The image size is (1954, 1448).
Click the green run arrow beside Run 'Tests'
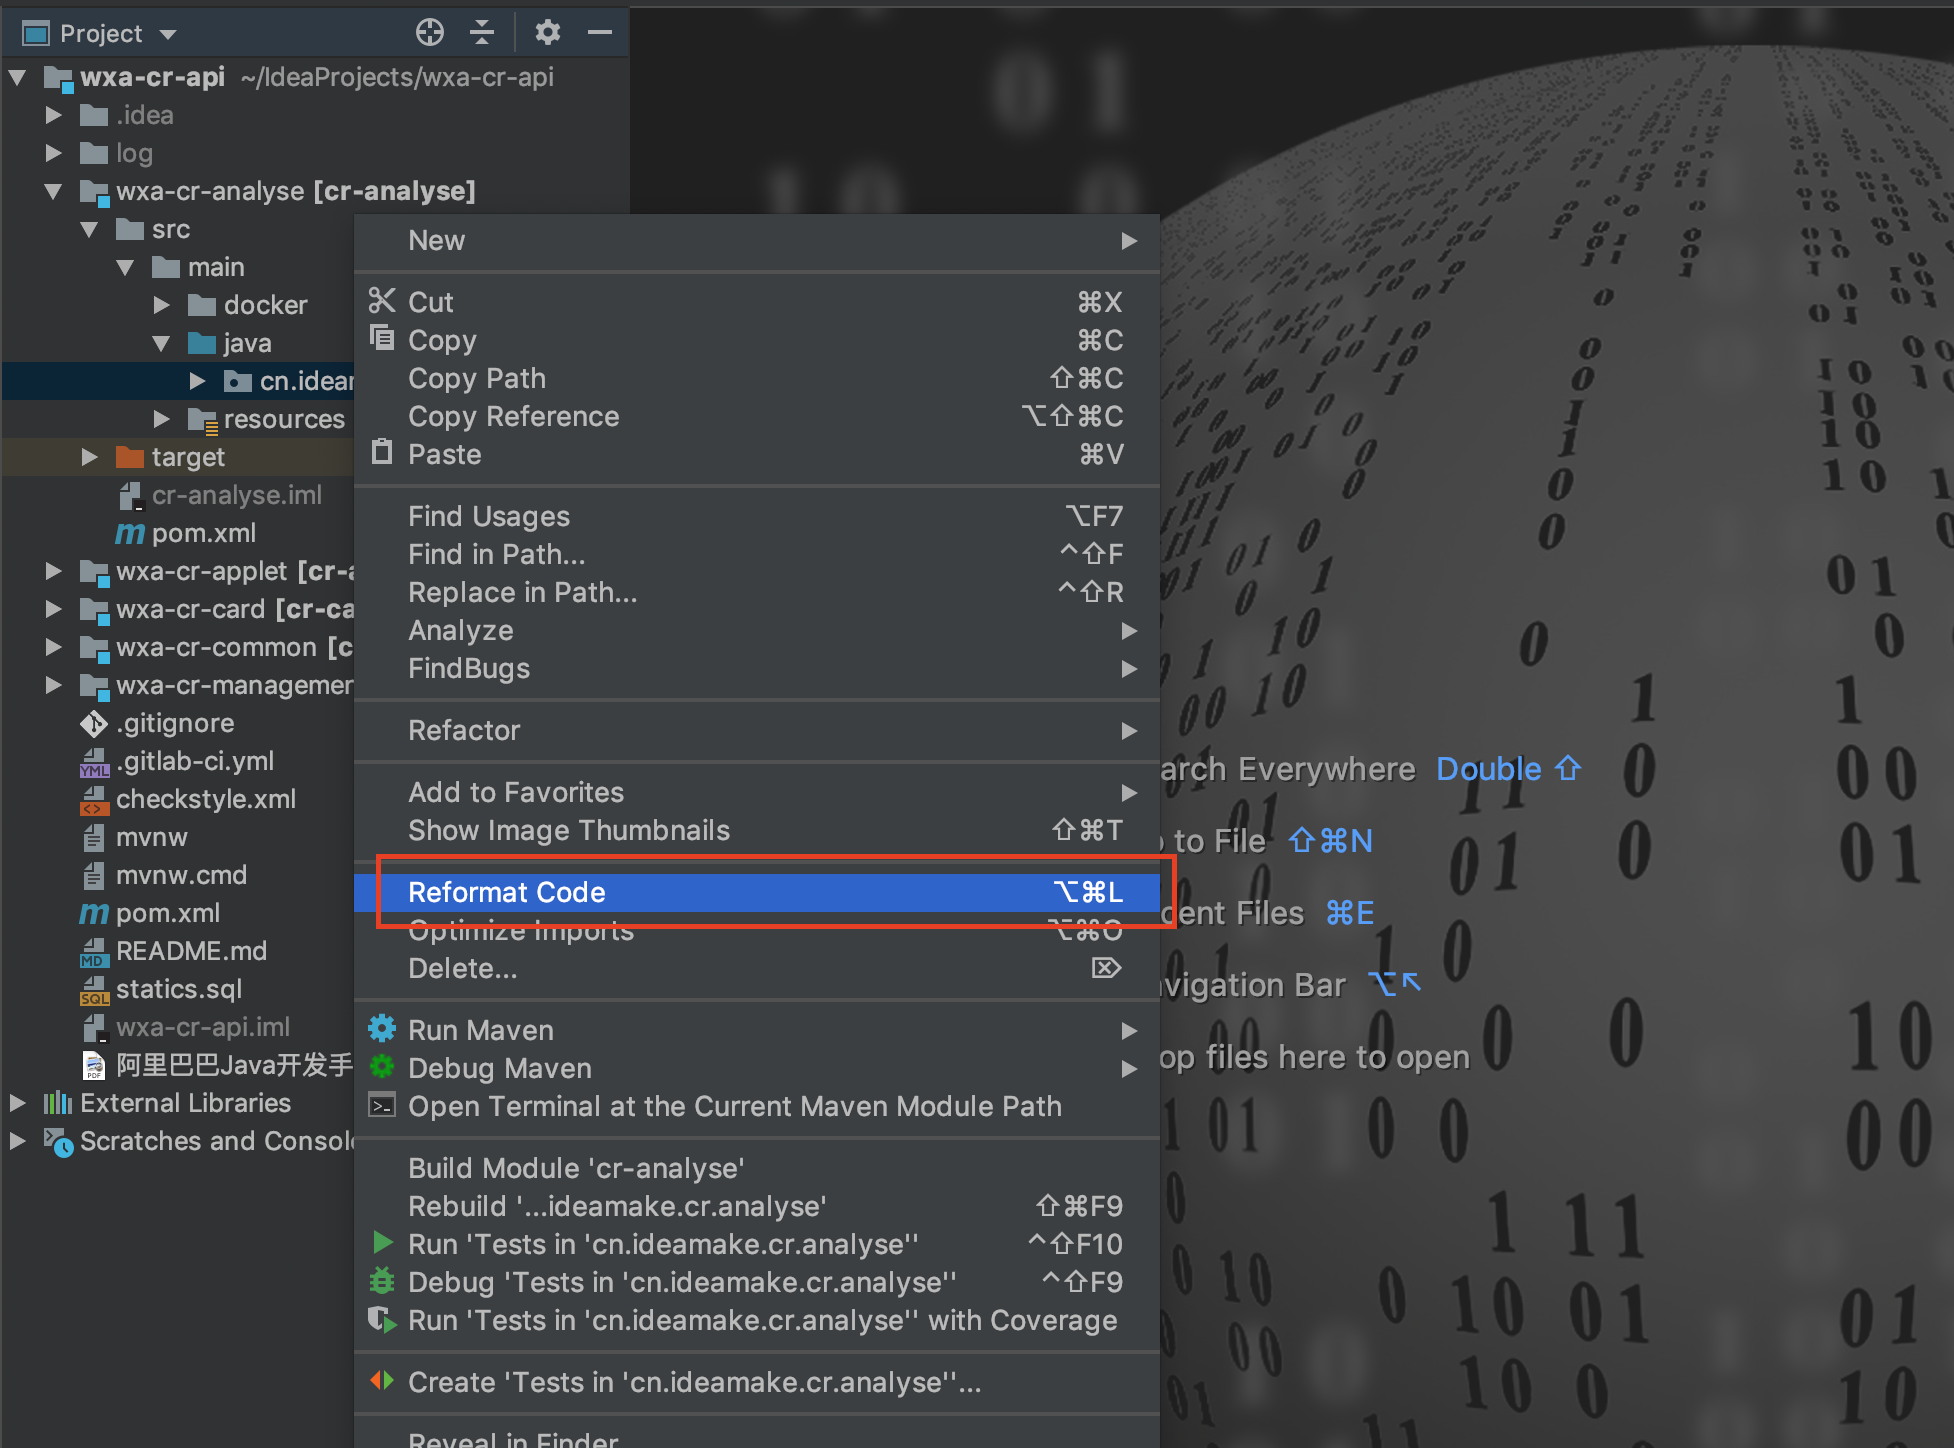click(x=382, y=1243)
